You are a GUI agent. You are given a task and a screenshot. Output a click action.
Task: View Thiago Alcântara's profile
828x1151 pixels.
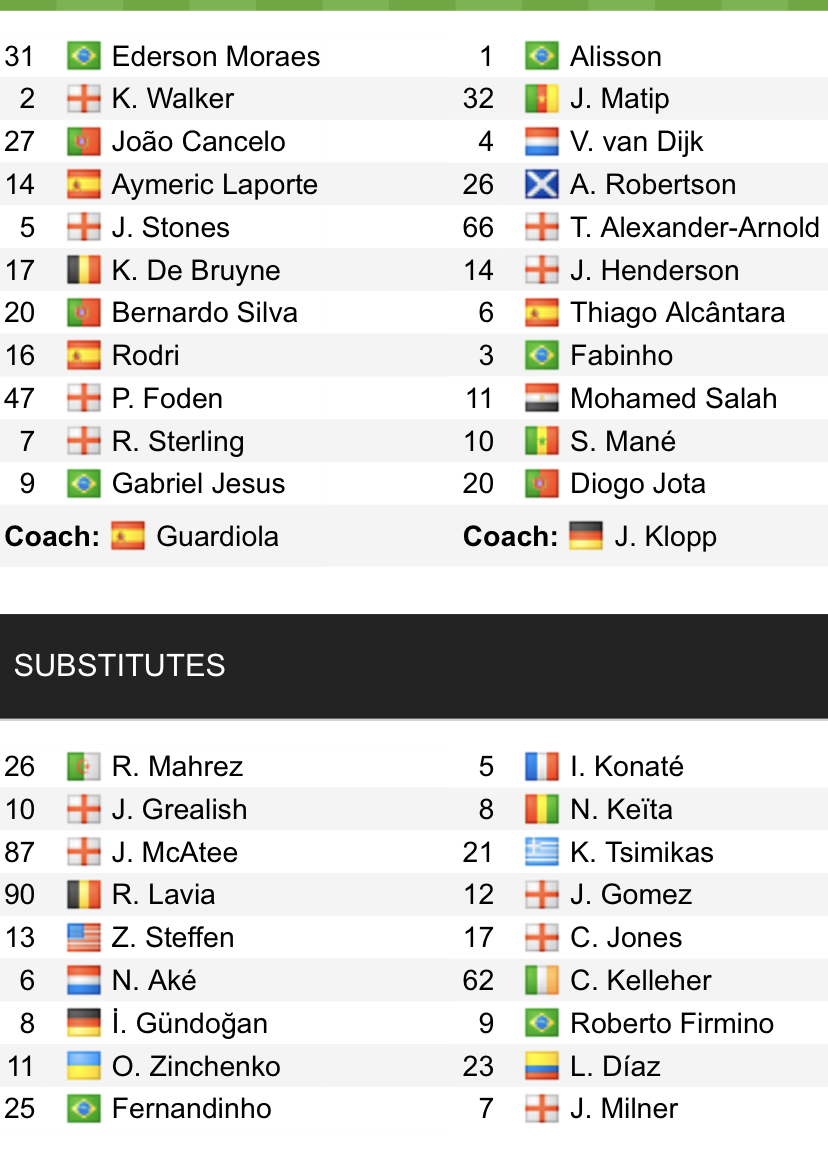pyautogui.click(x=677, y=313)
